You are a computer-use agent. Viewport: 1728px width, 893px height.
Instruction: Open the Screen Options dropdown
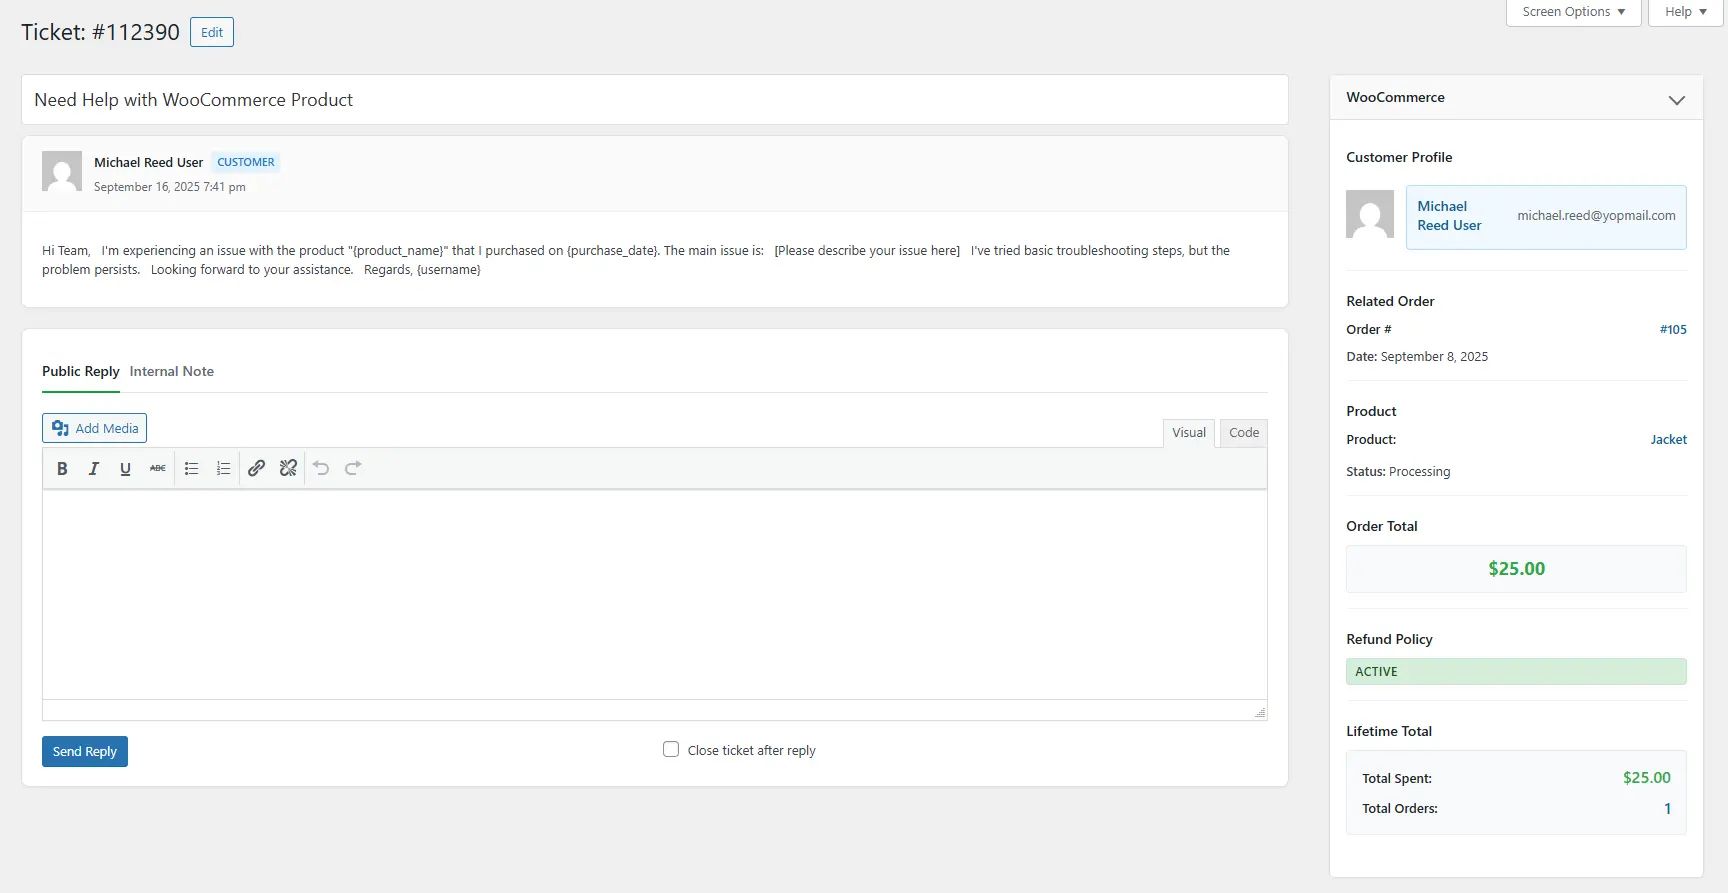pyautogui.click(x=1573, y=12)
